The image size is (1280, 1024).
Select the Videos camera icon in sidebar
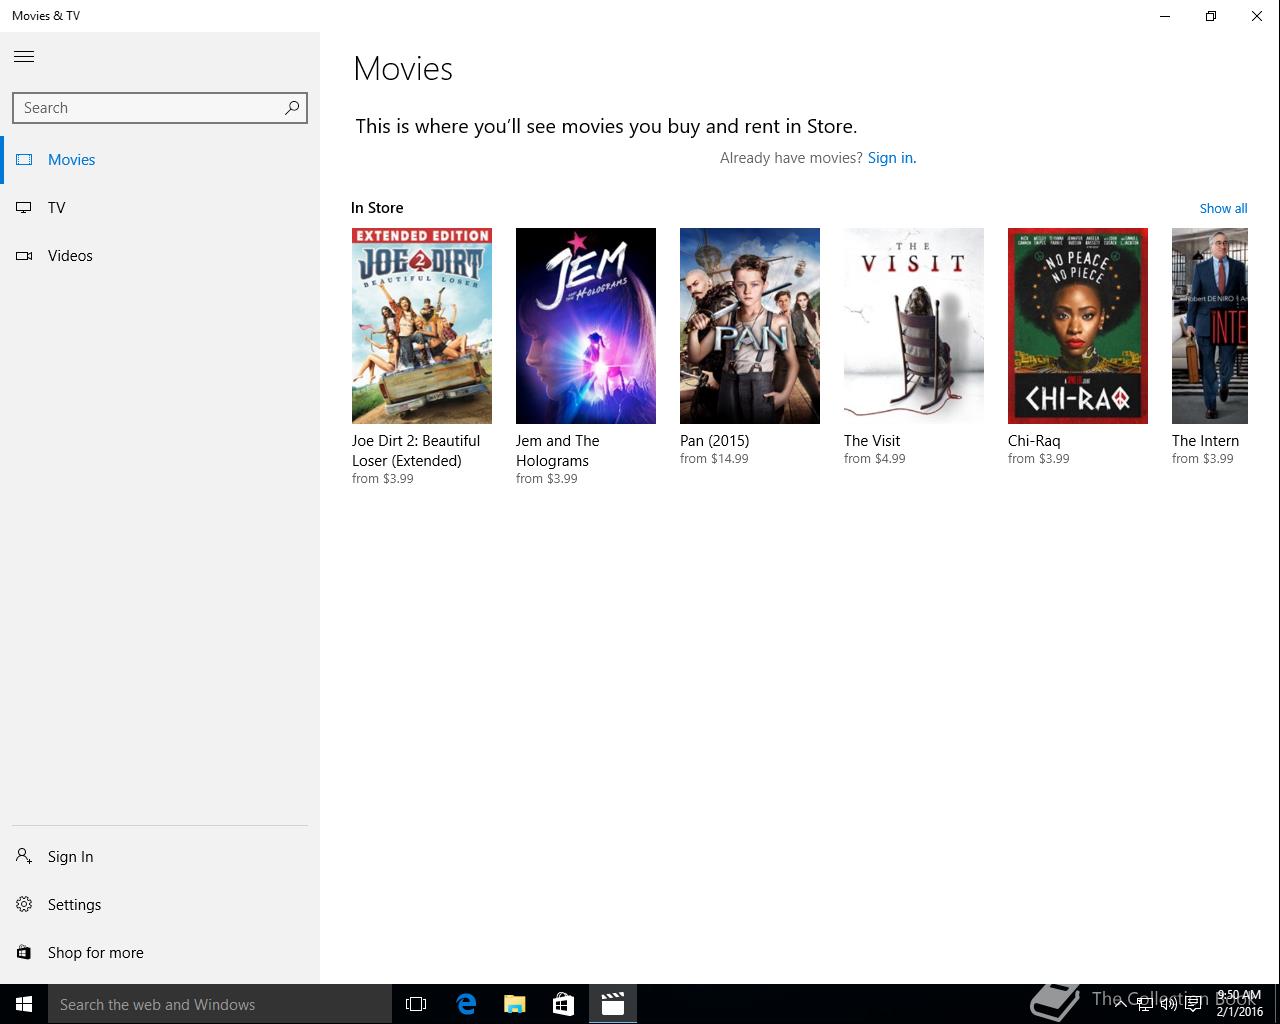24,256
